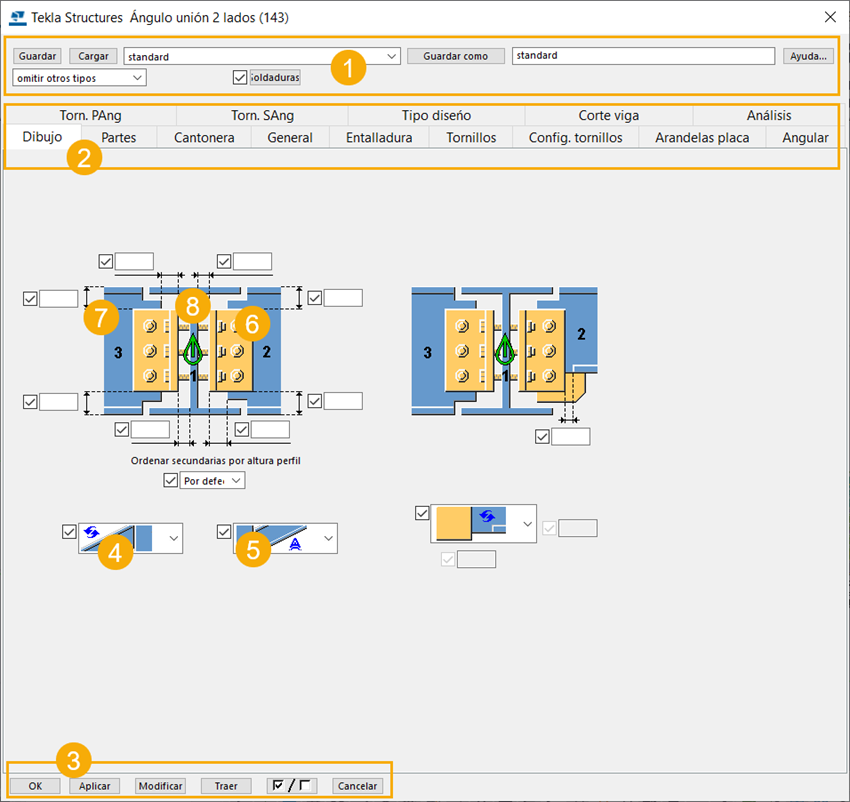Open the Arandelas placa tab
The height and width of the screenshot is (802, 850).
tap(702, 137)
